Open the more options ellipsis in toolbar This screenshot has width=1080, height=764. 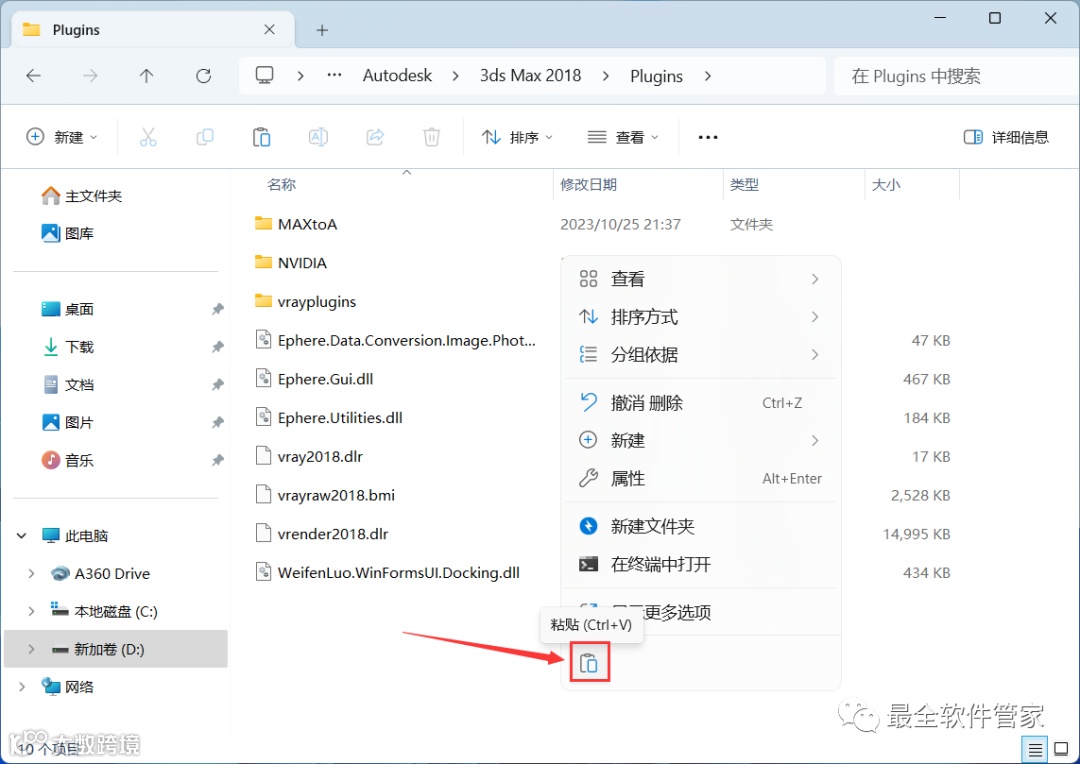(708, 137)
